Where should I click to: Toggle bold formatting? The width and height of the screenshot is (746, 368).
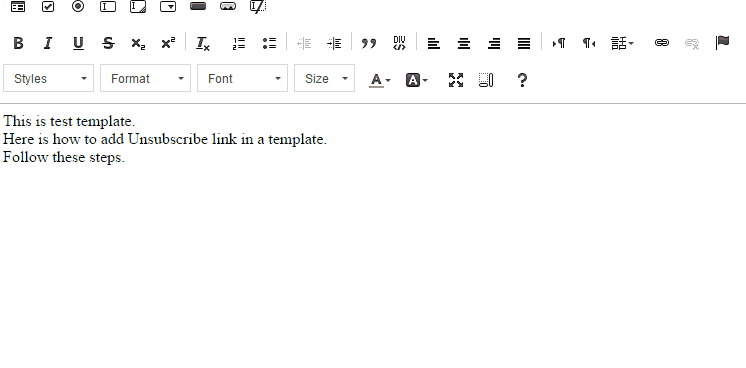(x=18, y=43)
